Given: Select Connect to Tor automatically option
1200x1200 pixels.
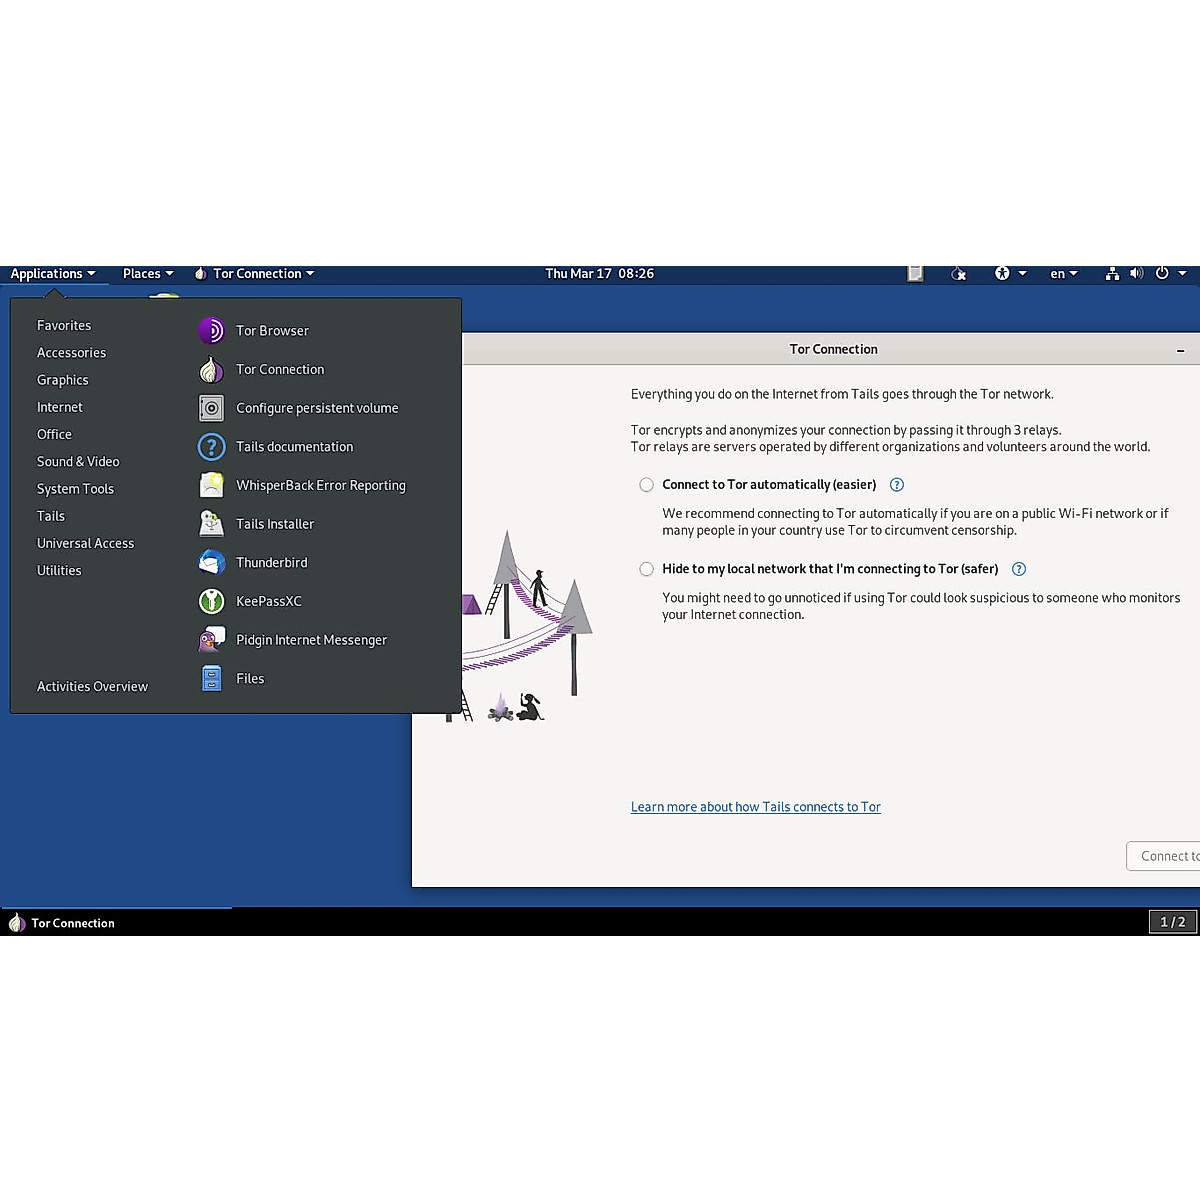Looking at the screenshot, I should [x=647, y=485].
